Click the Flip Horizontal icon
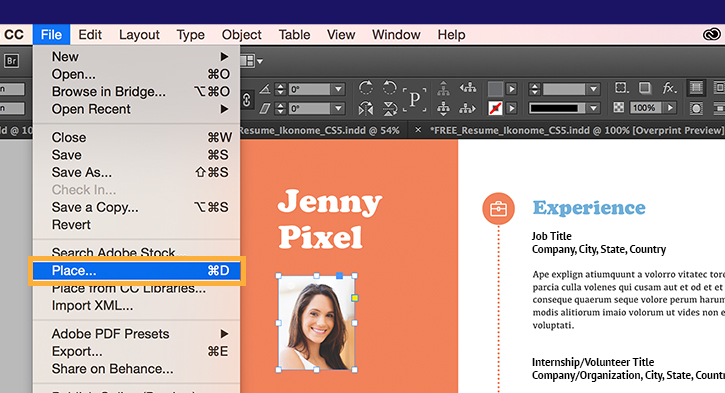The height and width of the screenshot is (393, 725). [x=366, y=109]
